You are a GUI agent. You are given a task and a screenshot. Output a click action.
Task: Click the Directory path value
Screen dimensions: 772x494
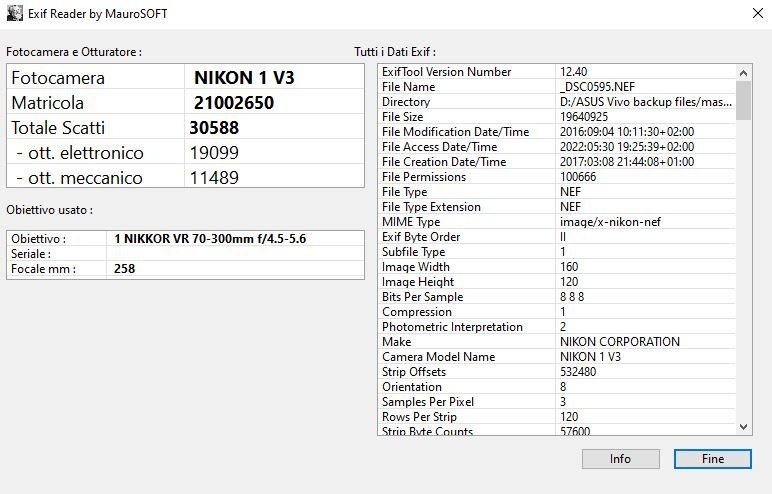(x=645, y=102)
